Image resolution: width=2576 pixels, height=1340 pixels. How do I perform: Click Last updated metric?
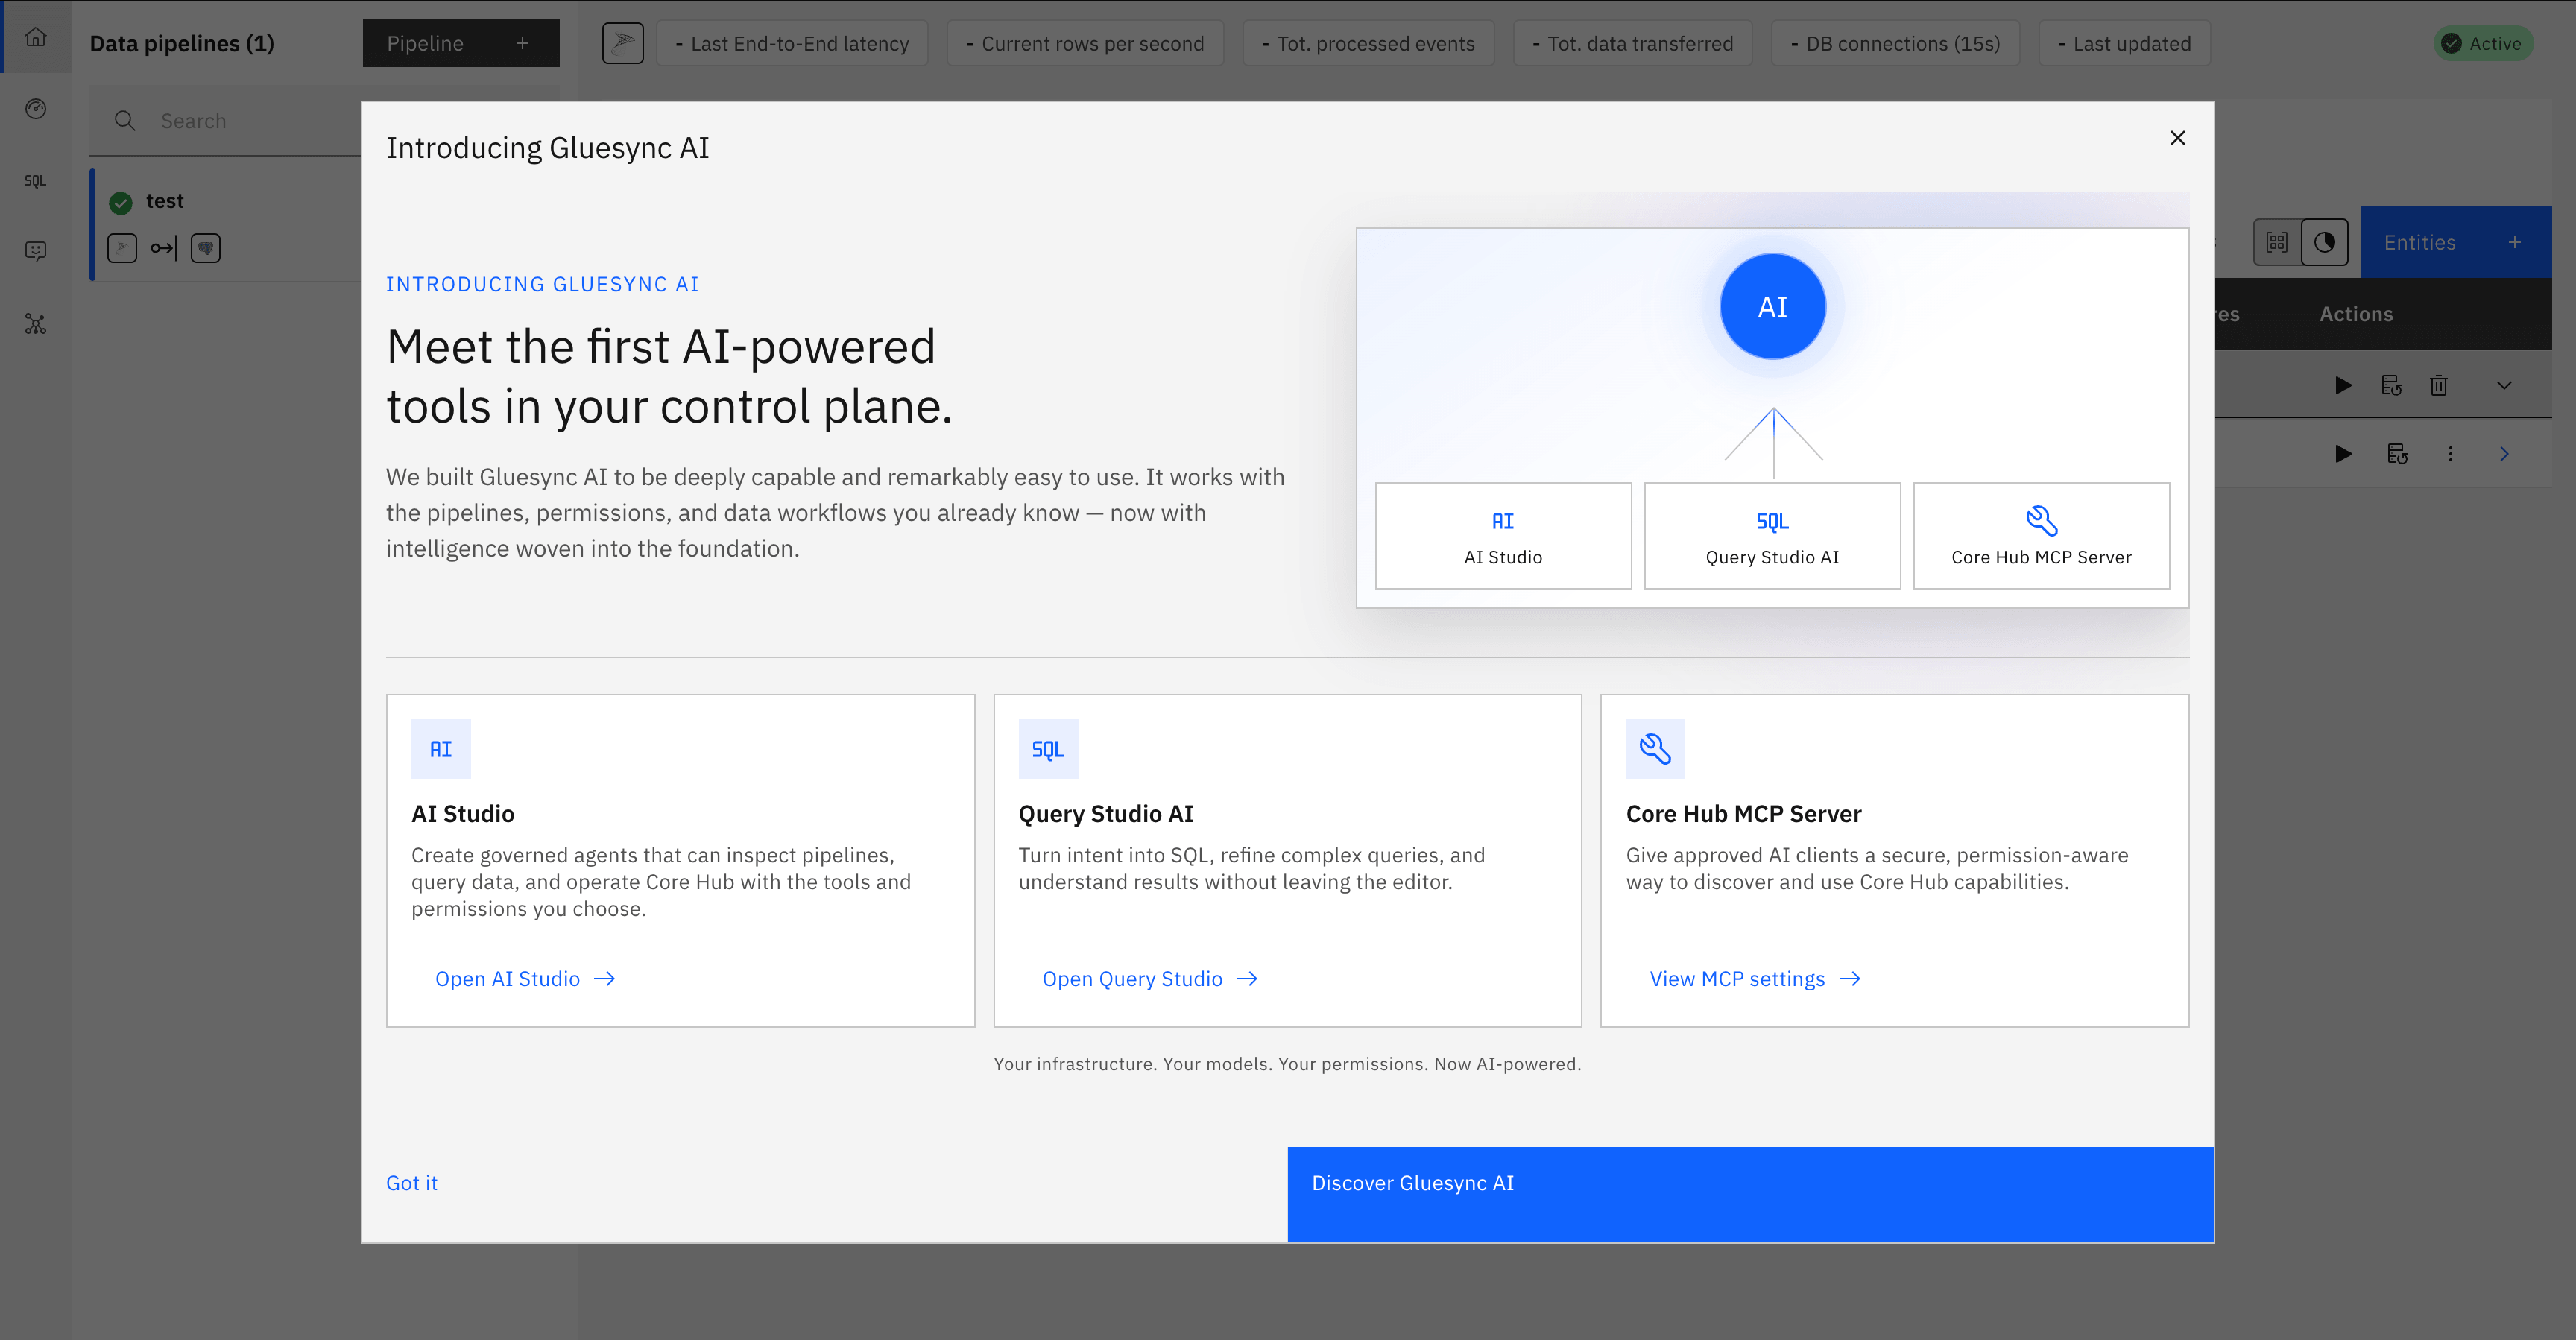point(2124,43)
